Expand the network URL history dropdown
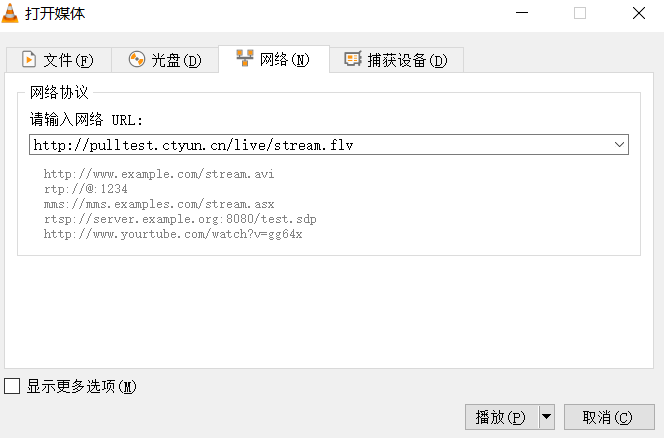Viewport: 664px width, 438px height. [619, 145]
